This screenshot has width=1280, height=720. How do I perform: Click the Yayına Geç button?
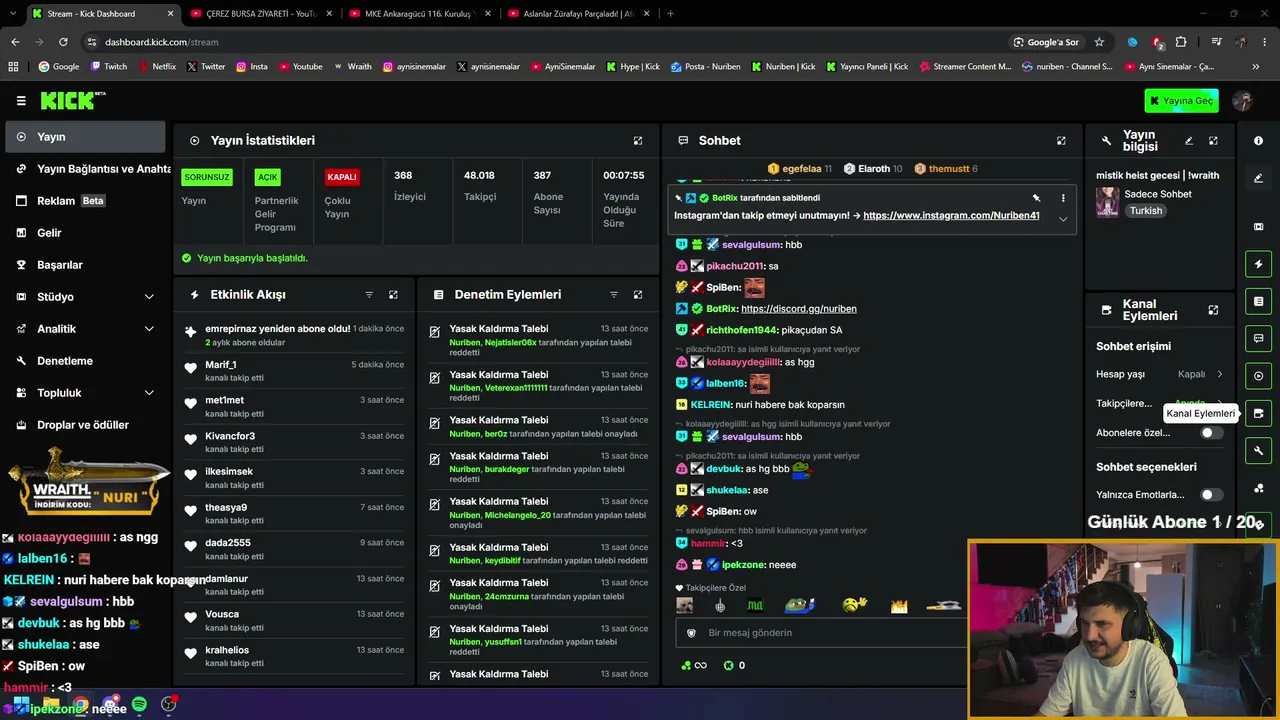point(1182,100)
